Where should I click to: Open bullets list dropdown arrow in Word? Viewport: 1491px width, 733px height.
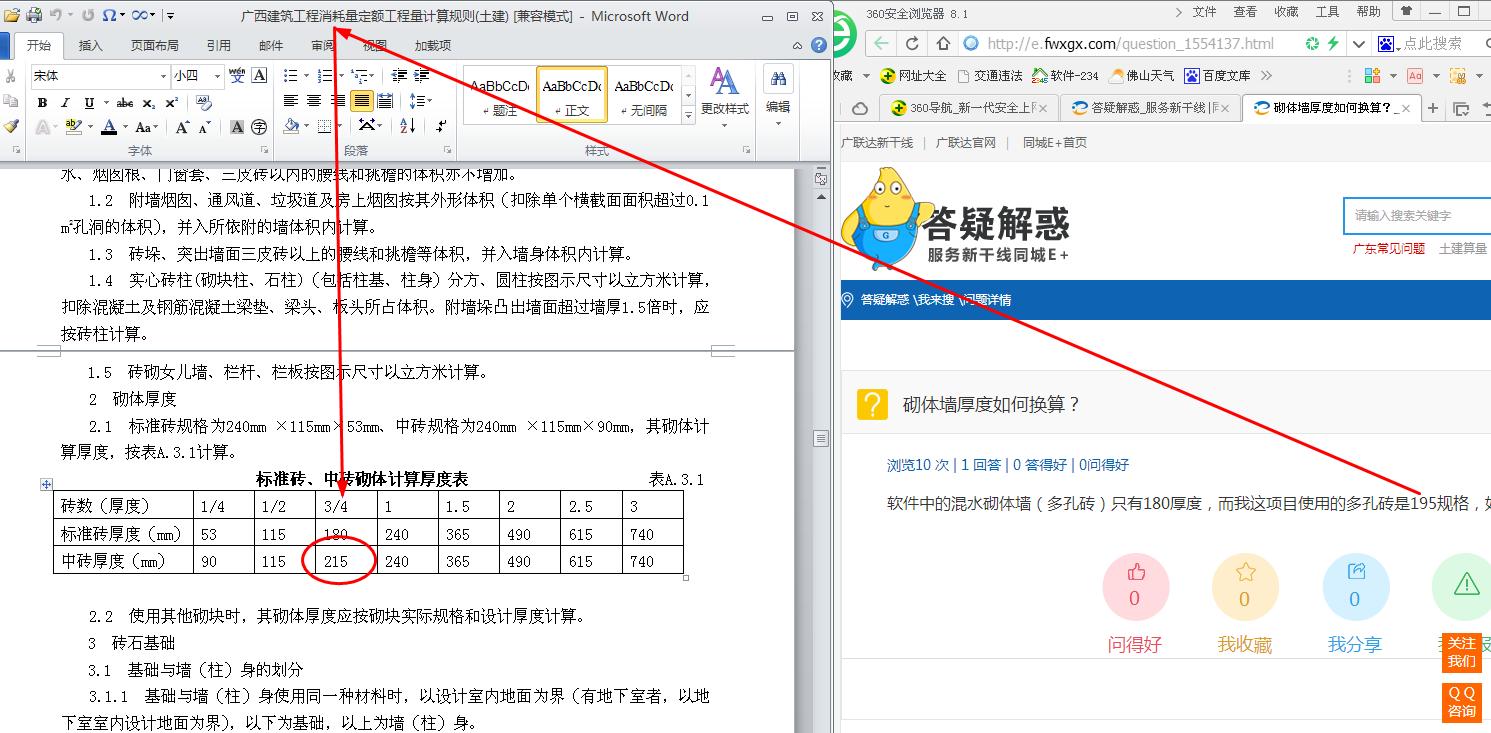coord(305,75)
